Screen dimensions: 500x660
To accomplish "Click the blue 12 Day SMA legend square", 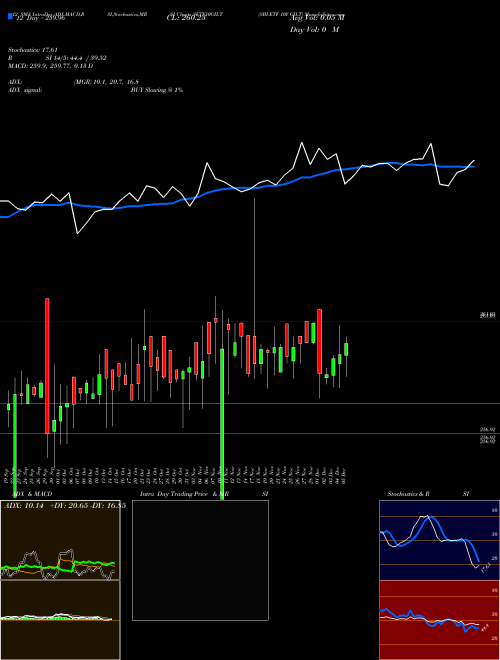I will coord(10,16).
